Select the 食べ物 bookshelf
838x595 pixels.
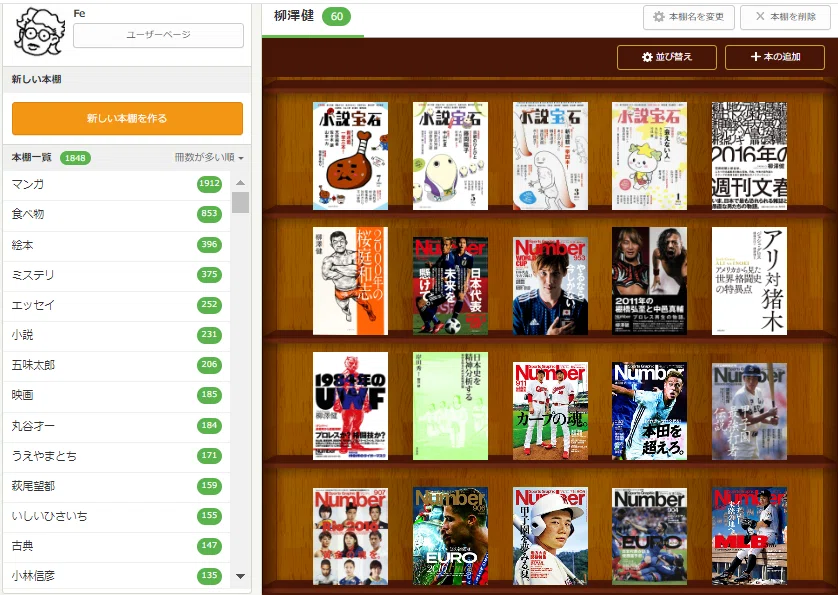pyautogui.click(x=117, y=215)
